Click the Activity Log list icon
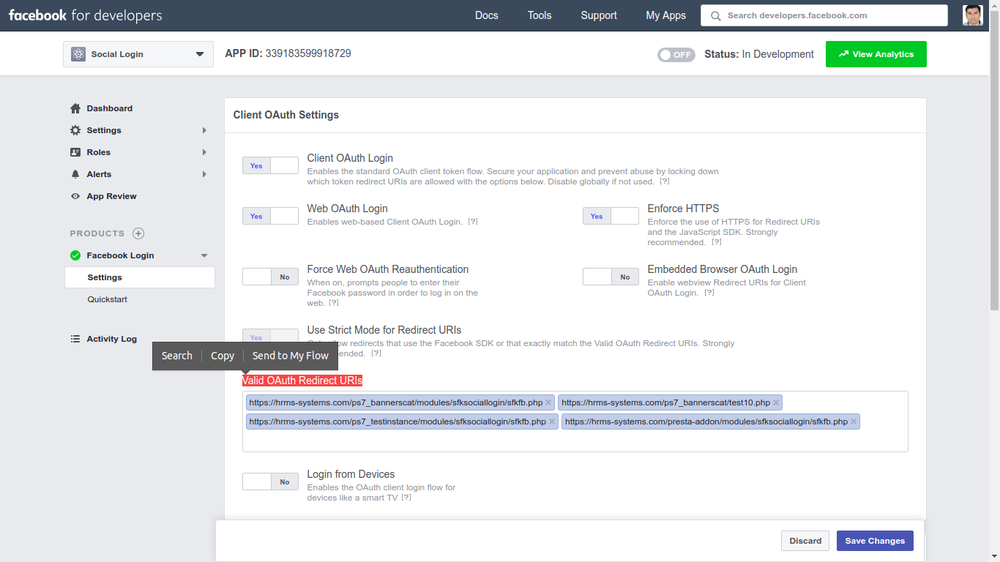The width and height of the screenshot is (1000, 562). pyautogui.click(x=75, y=339)
